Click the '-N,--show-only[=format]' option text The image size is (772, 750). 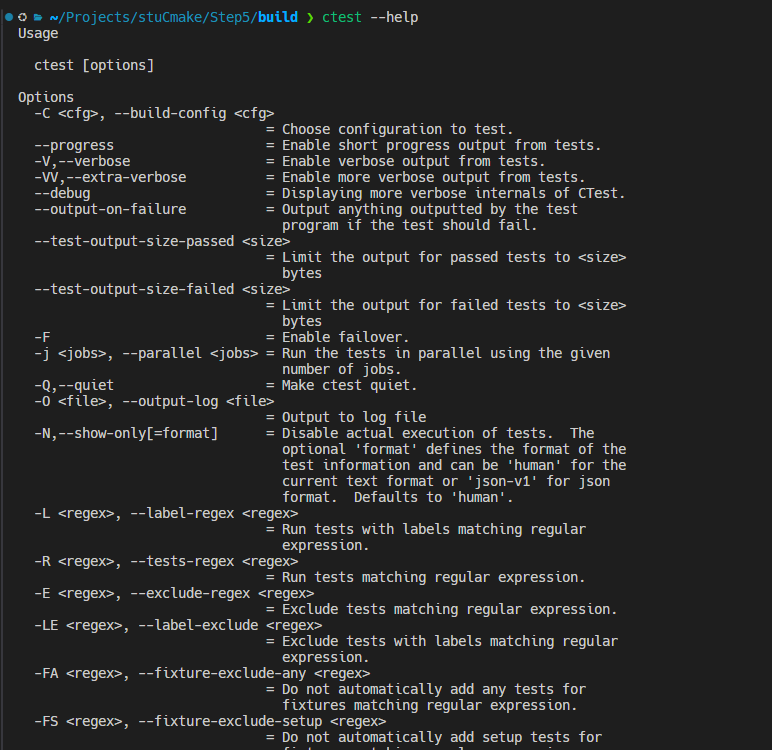[126, 433]
